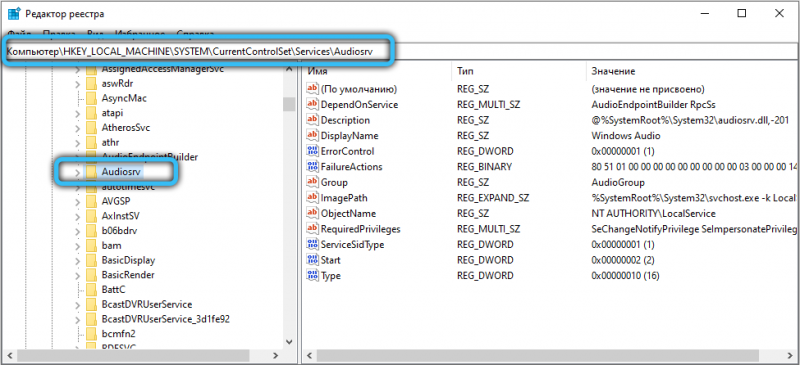Click the tree pane vertical scrollbar thumb

pos(289,104)
